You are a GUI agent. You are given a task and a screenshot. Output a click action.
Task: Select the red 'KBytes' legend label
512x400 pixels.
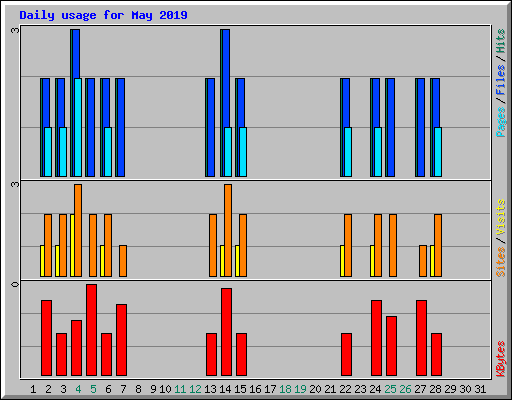coord(500,359)
